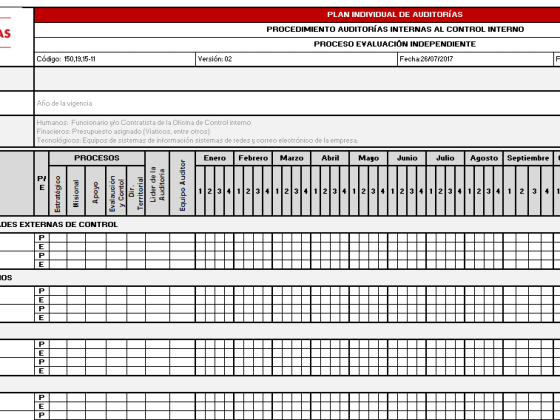Select week 1 under Agosto
The height and width of the screenshot is (420, 560).
469,191
